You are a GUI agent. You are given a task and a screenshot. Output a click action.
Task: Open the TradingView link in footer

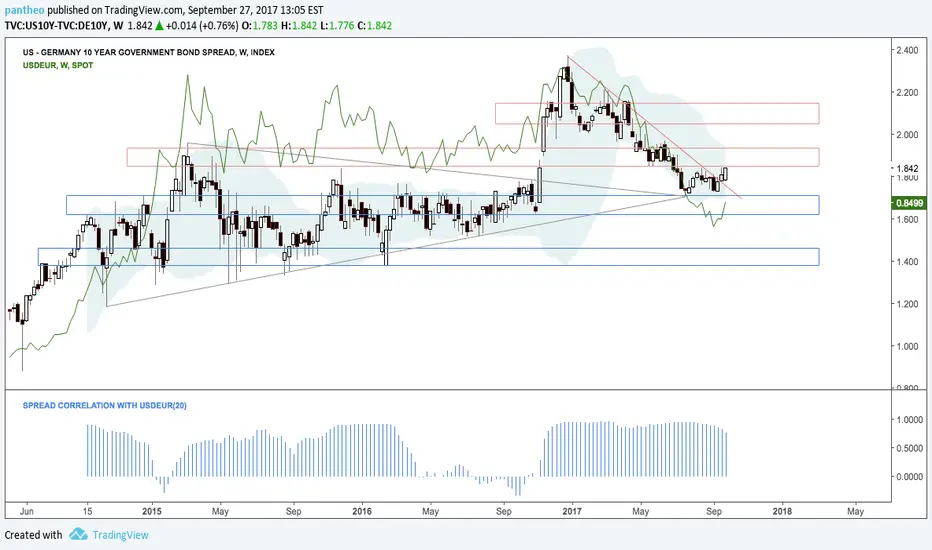[x=120, y=535]
